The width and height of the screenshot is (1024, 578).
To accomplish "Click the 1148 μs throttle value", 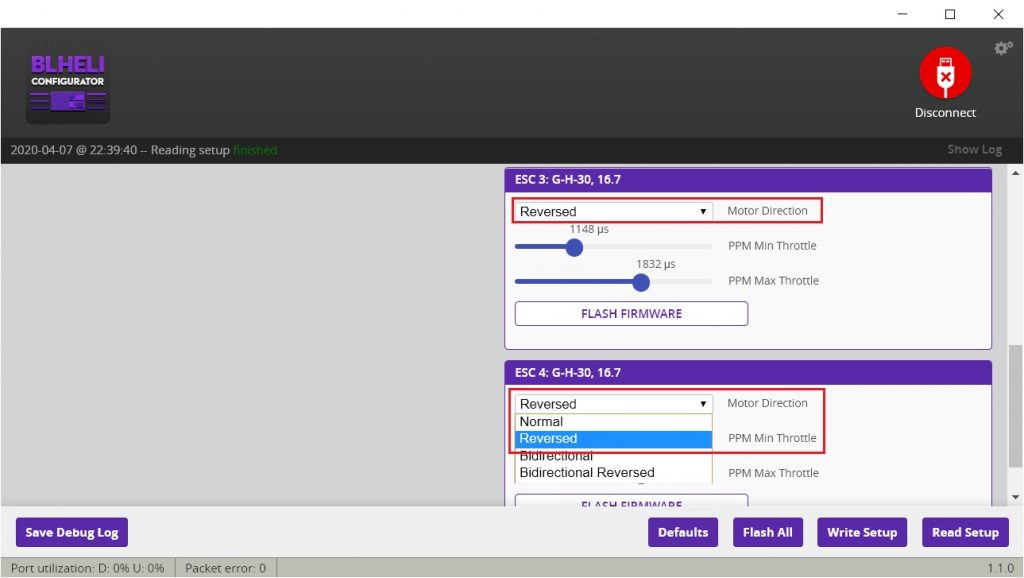I will pyautogui.click(x=589, y=229).
